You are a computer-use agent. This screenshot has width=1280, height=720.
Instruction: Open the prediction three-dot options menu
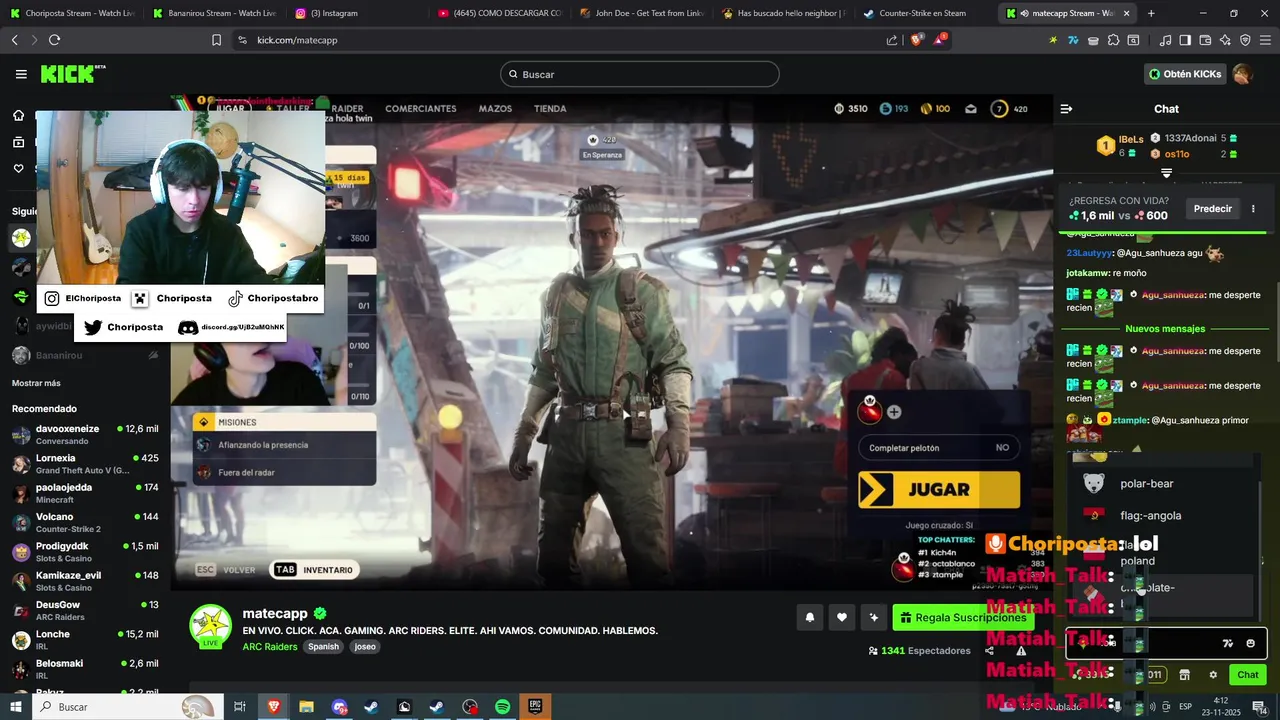point(1253,209)
